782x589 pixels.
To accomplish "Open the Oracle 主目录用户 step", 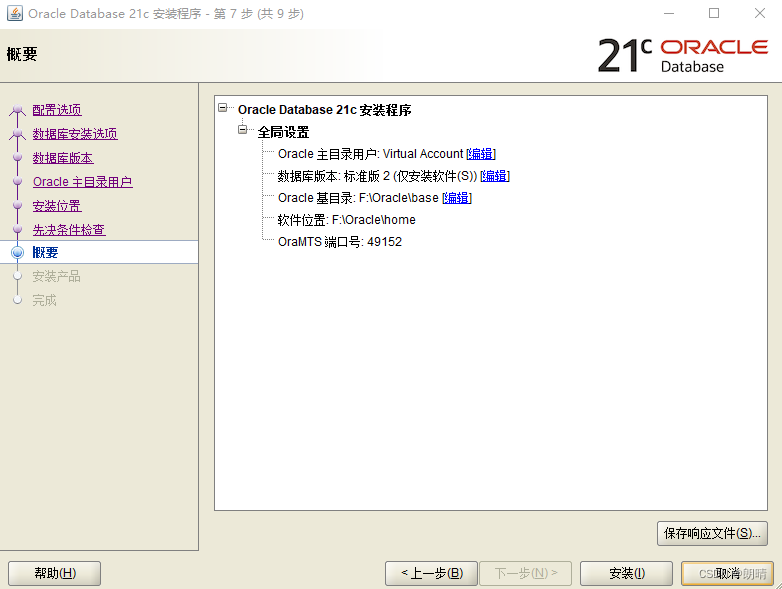I will pos(82,182).
